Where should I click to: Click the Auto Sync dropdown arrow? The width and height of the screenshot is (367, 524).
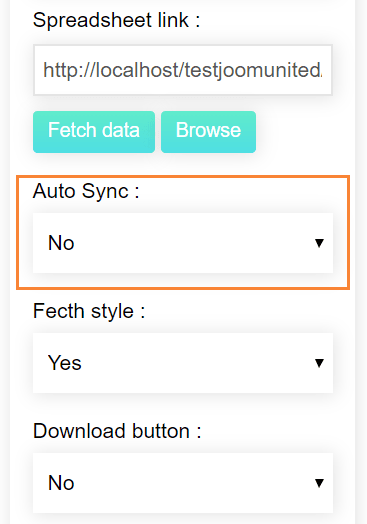(x=320, y=243)
